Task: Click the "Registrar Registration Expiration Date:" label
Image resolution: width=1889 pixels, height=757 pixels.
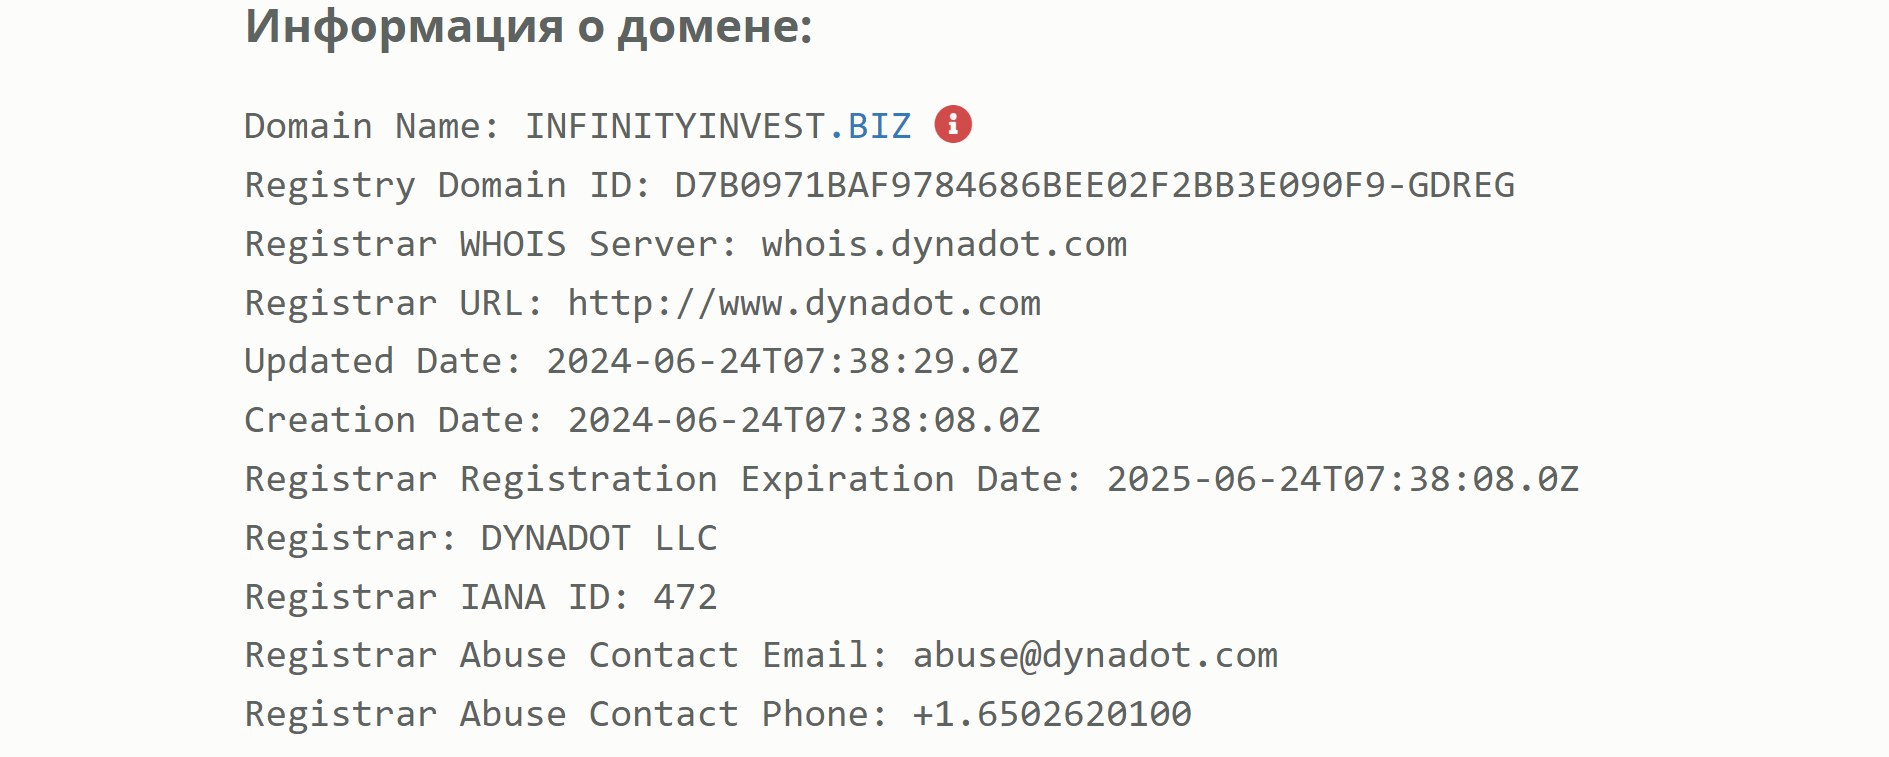Action: pyautogui.click(x=663, y=480)
